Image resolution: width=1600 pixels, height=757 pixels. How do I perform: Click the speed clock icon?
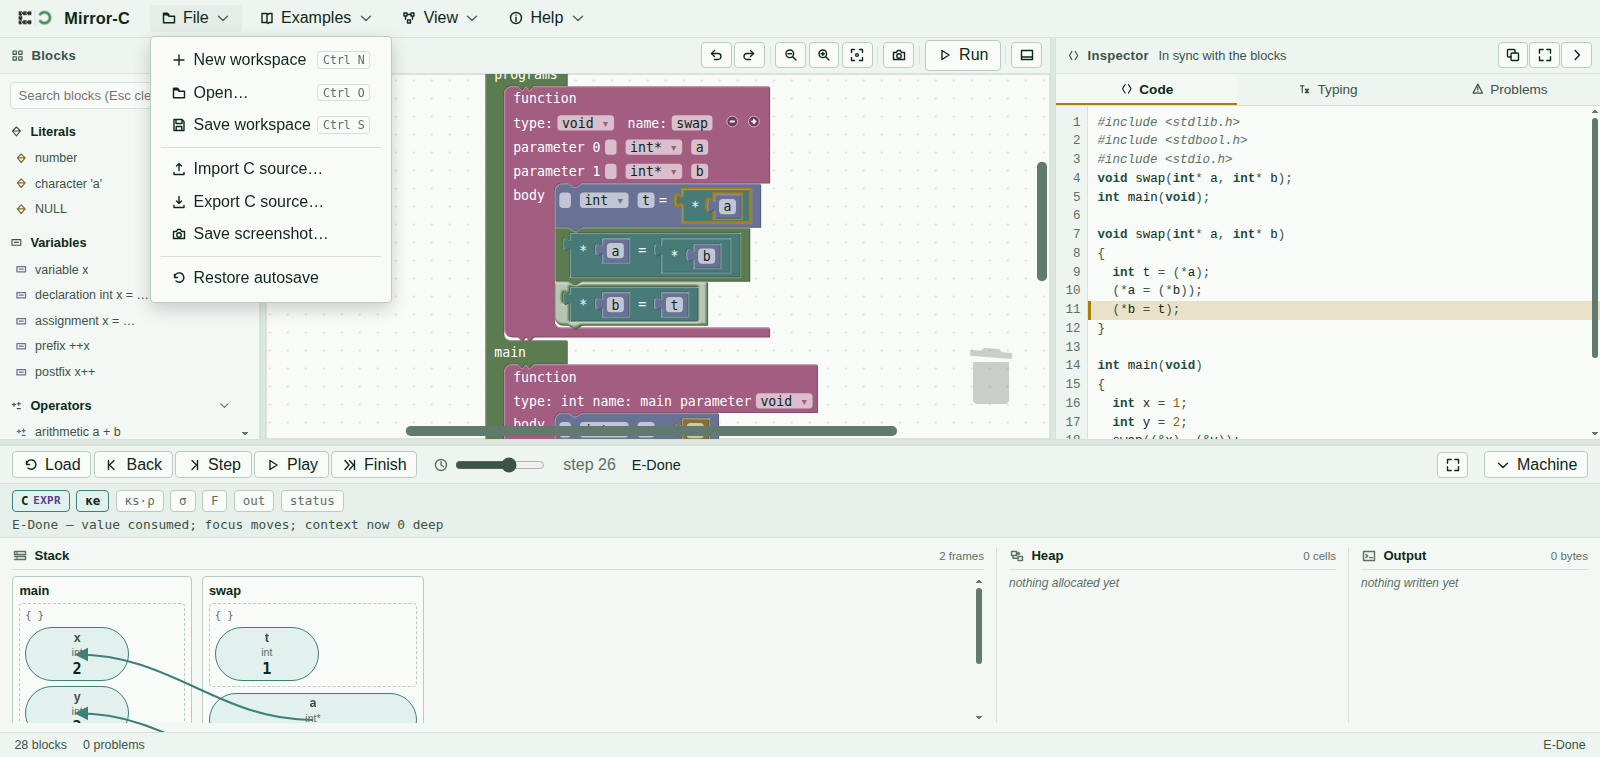(441, 465)
